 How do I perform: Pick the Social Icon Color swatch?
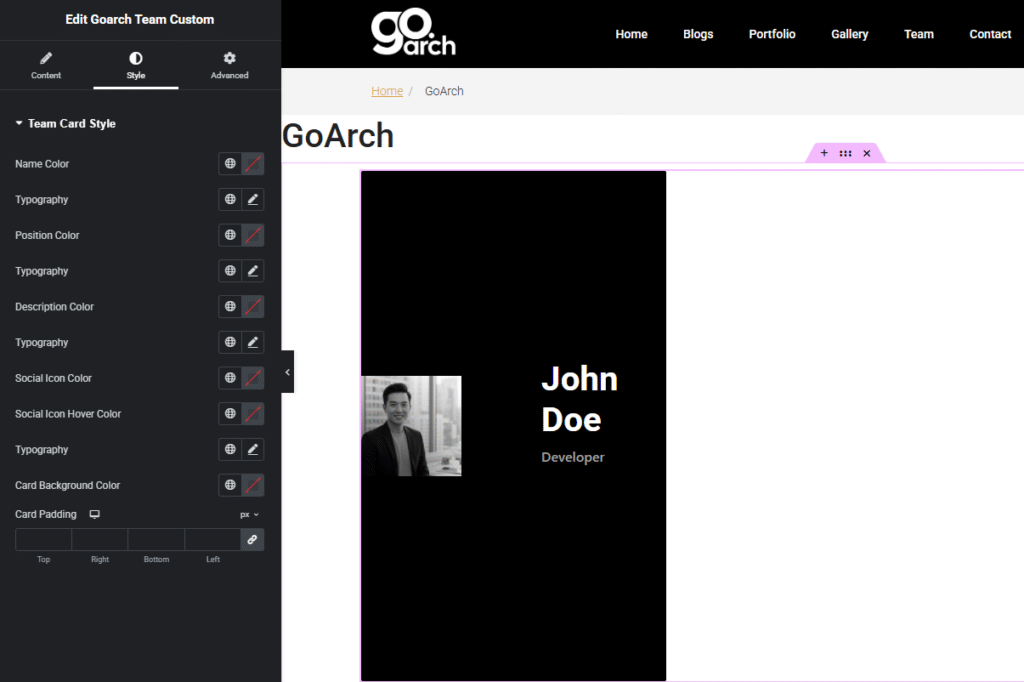tap(253, 378)
